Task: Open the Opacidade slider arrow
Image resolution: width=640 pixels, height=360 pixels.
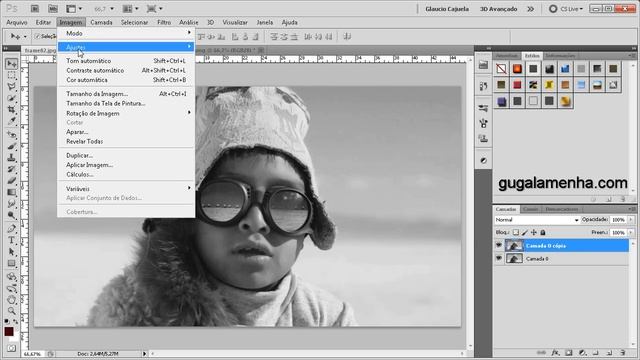Action: tap(631, 220)
